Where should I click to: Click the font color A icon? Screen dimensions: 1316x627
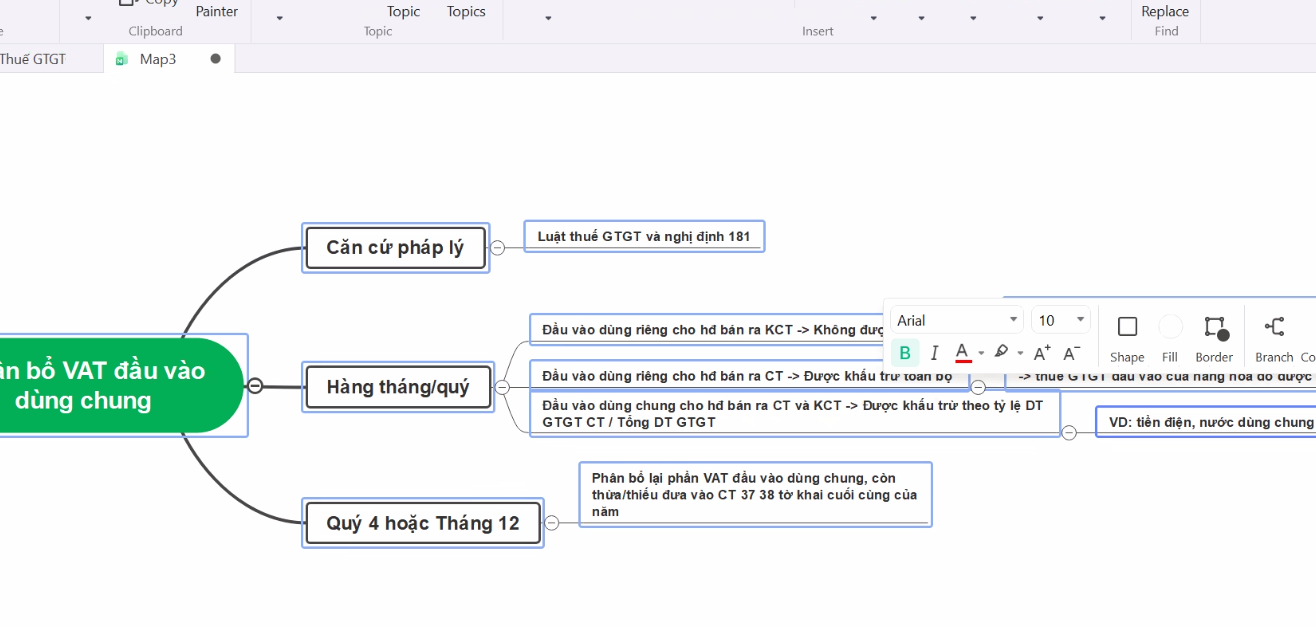pyautogui.click(x=962, y=352)
